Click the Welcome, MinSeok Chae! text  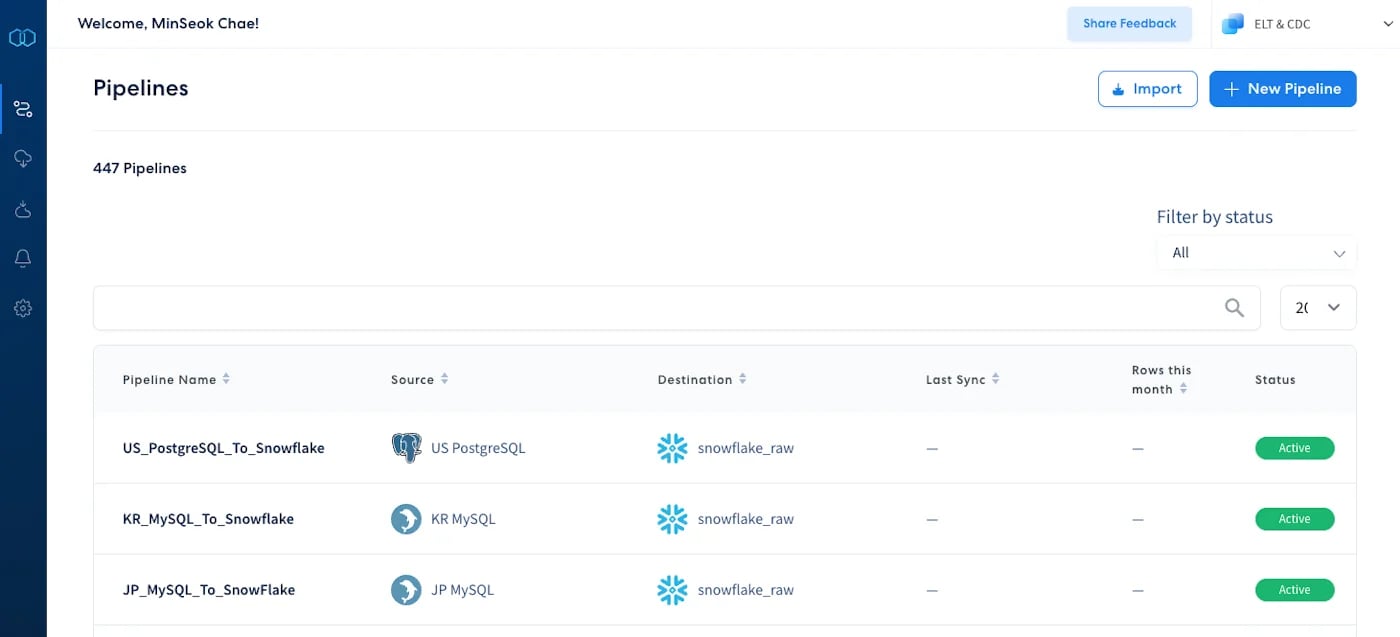pyautogui.click(x=168, y=23)
